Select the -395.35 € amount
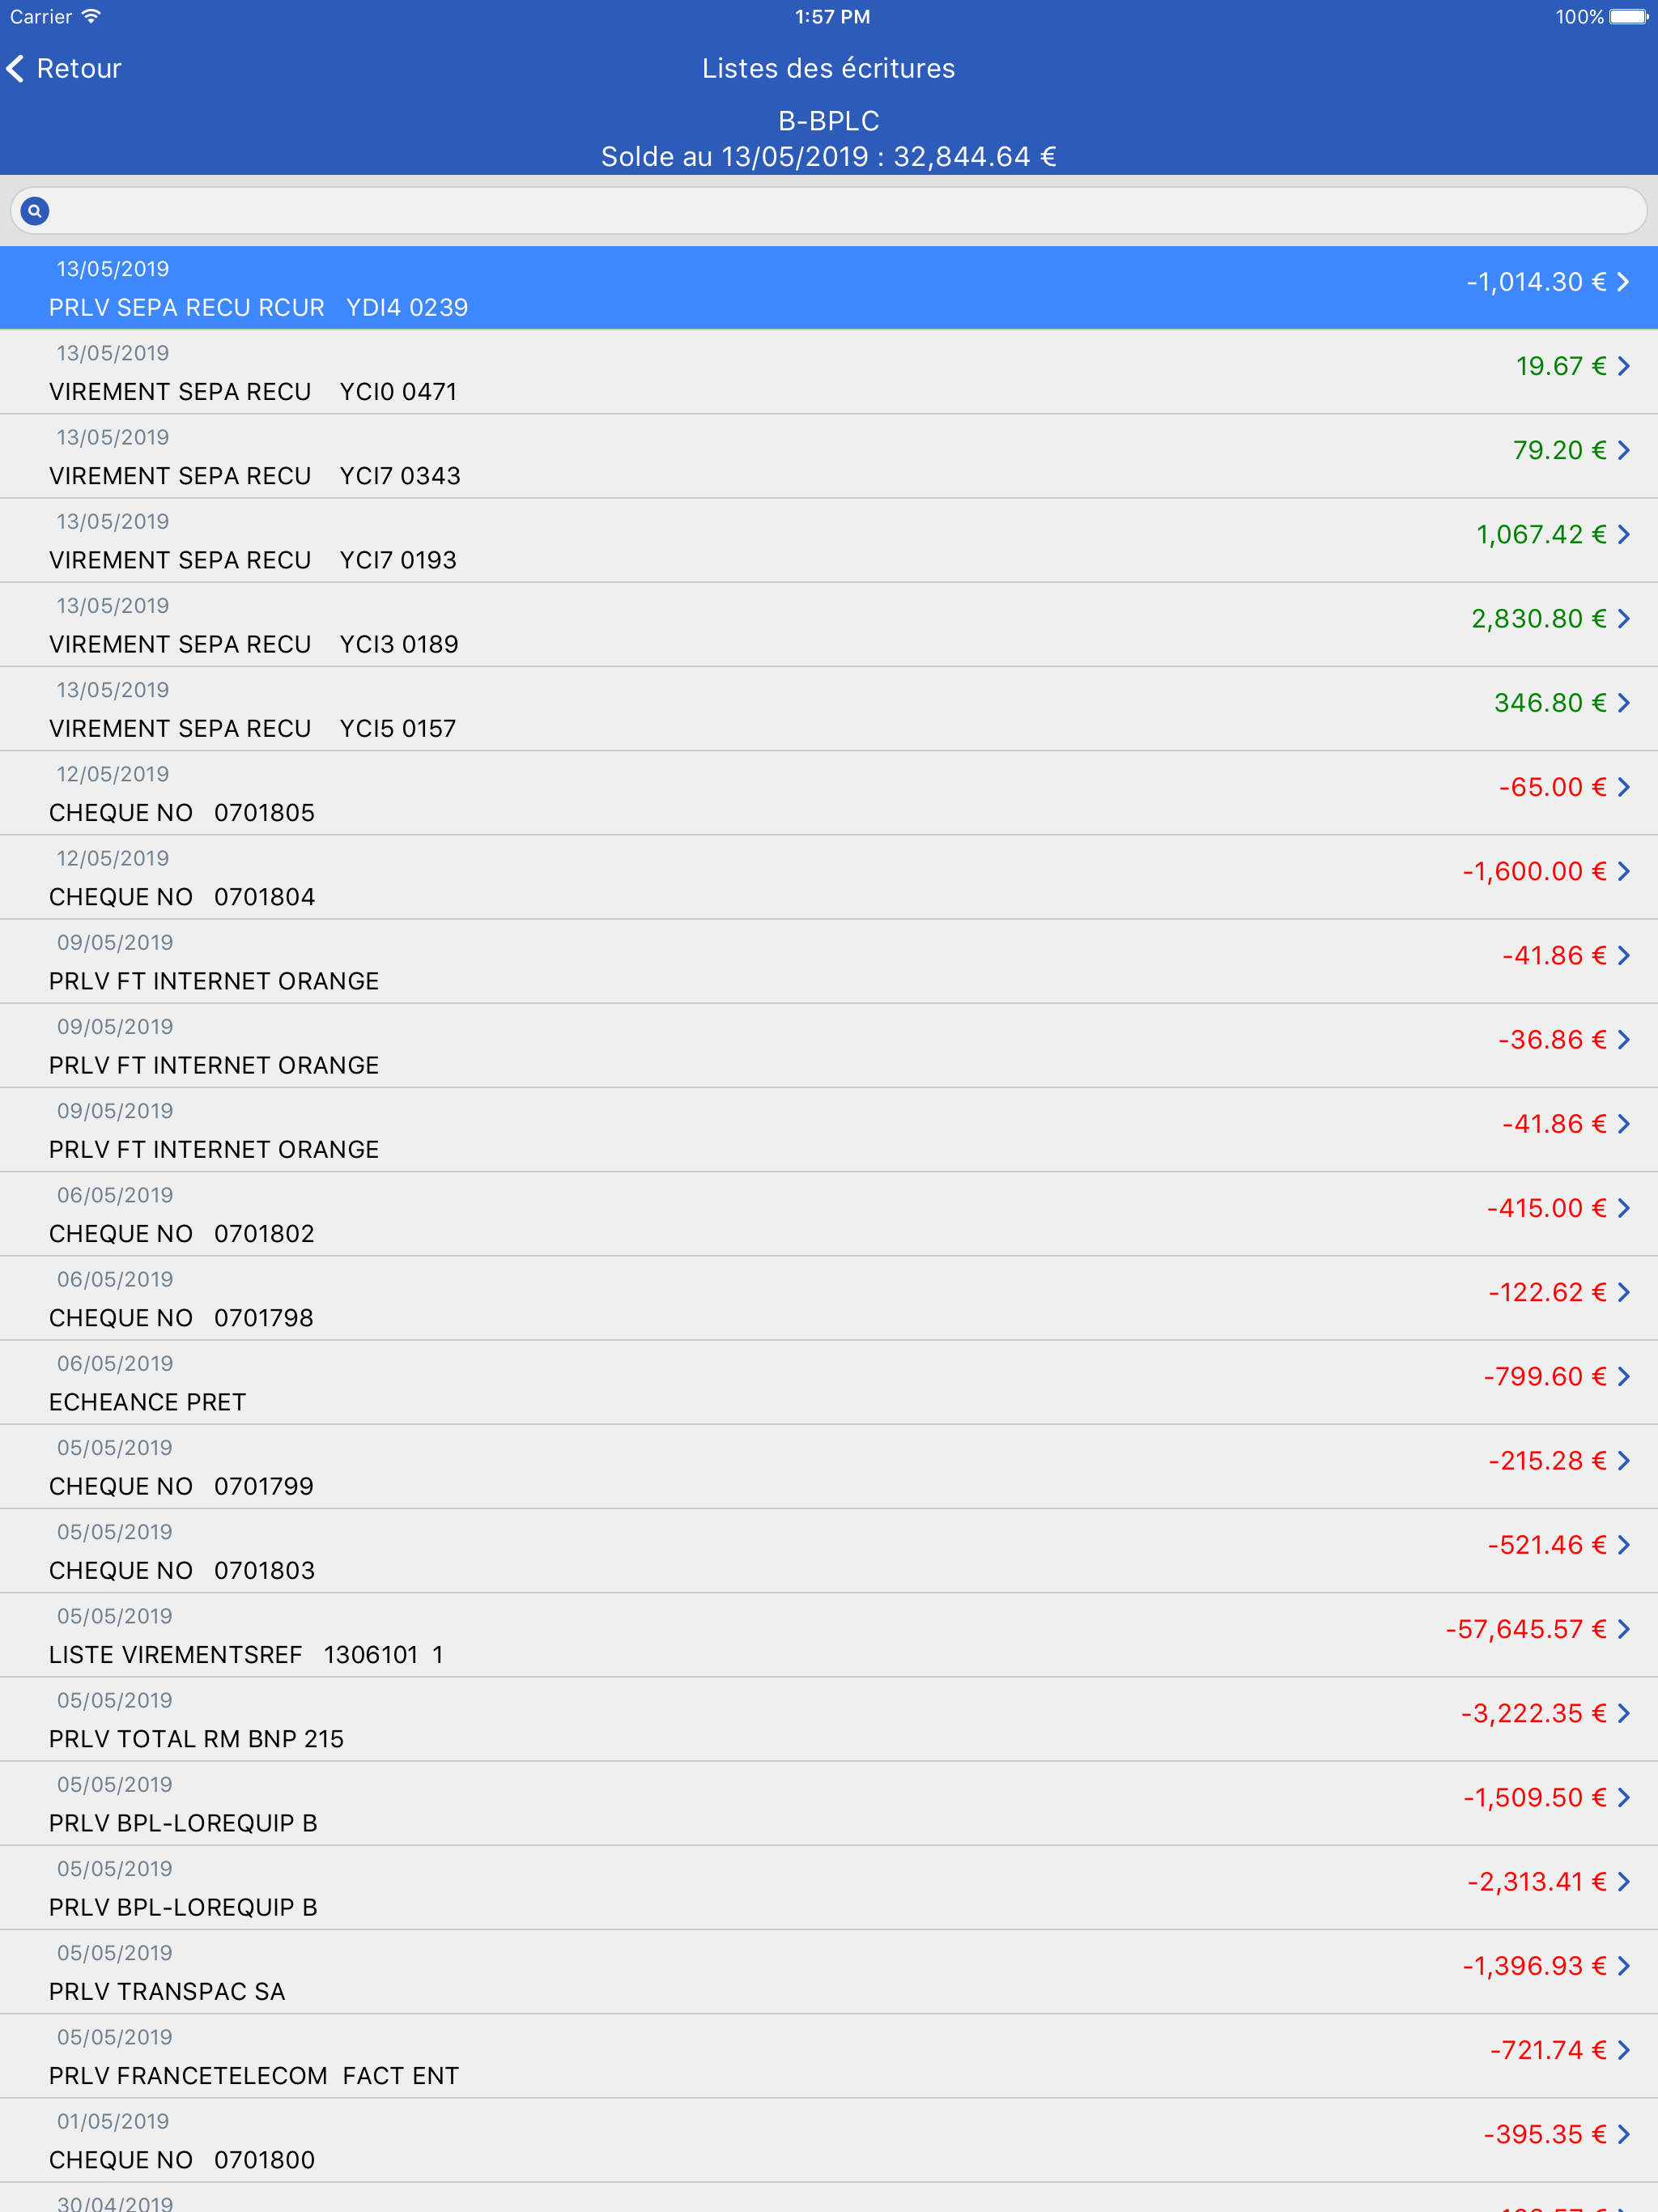1658x2212 pixels. [x=1545, y=2135]
